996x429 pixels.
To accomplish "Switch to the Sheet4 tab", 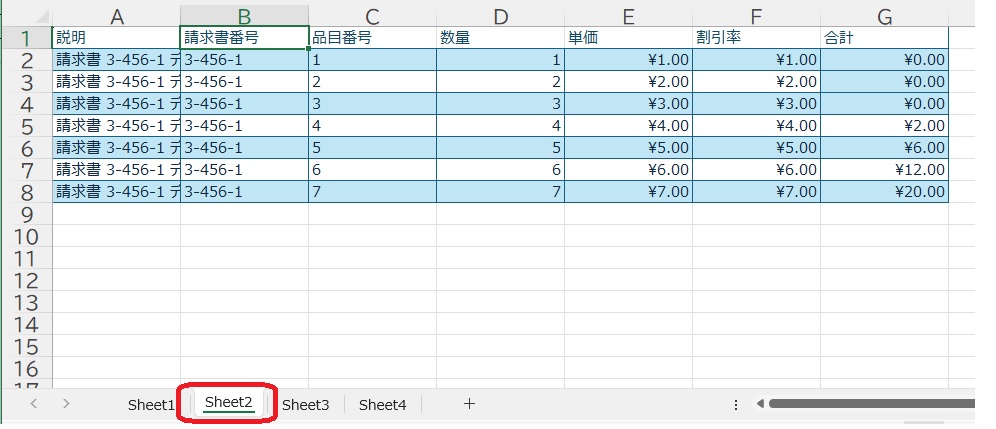I will click(x=382, y=405).
